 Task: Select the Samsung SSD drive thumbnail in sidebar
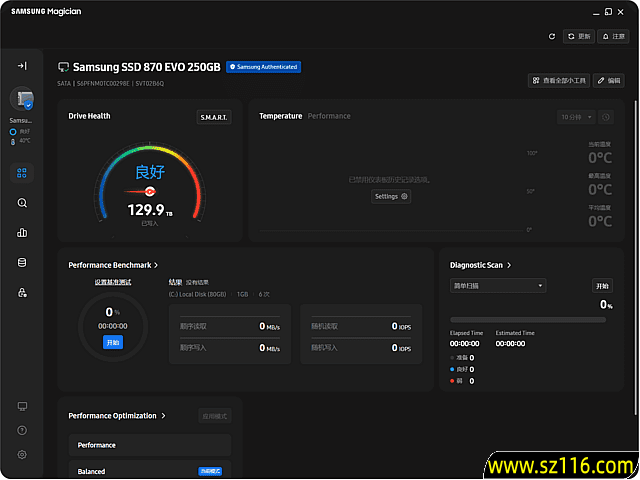[x=22, y=100]
